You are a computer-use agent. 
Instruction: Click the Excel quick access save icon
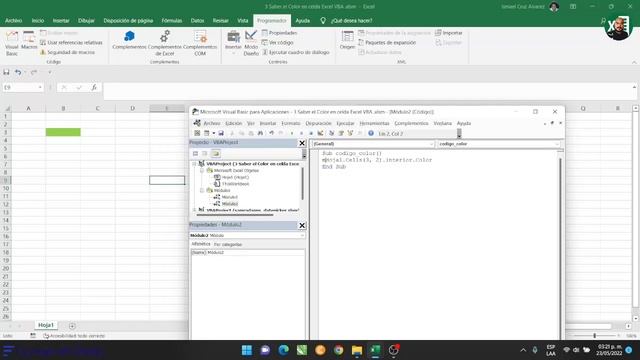(x=6, y=72)
